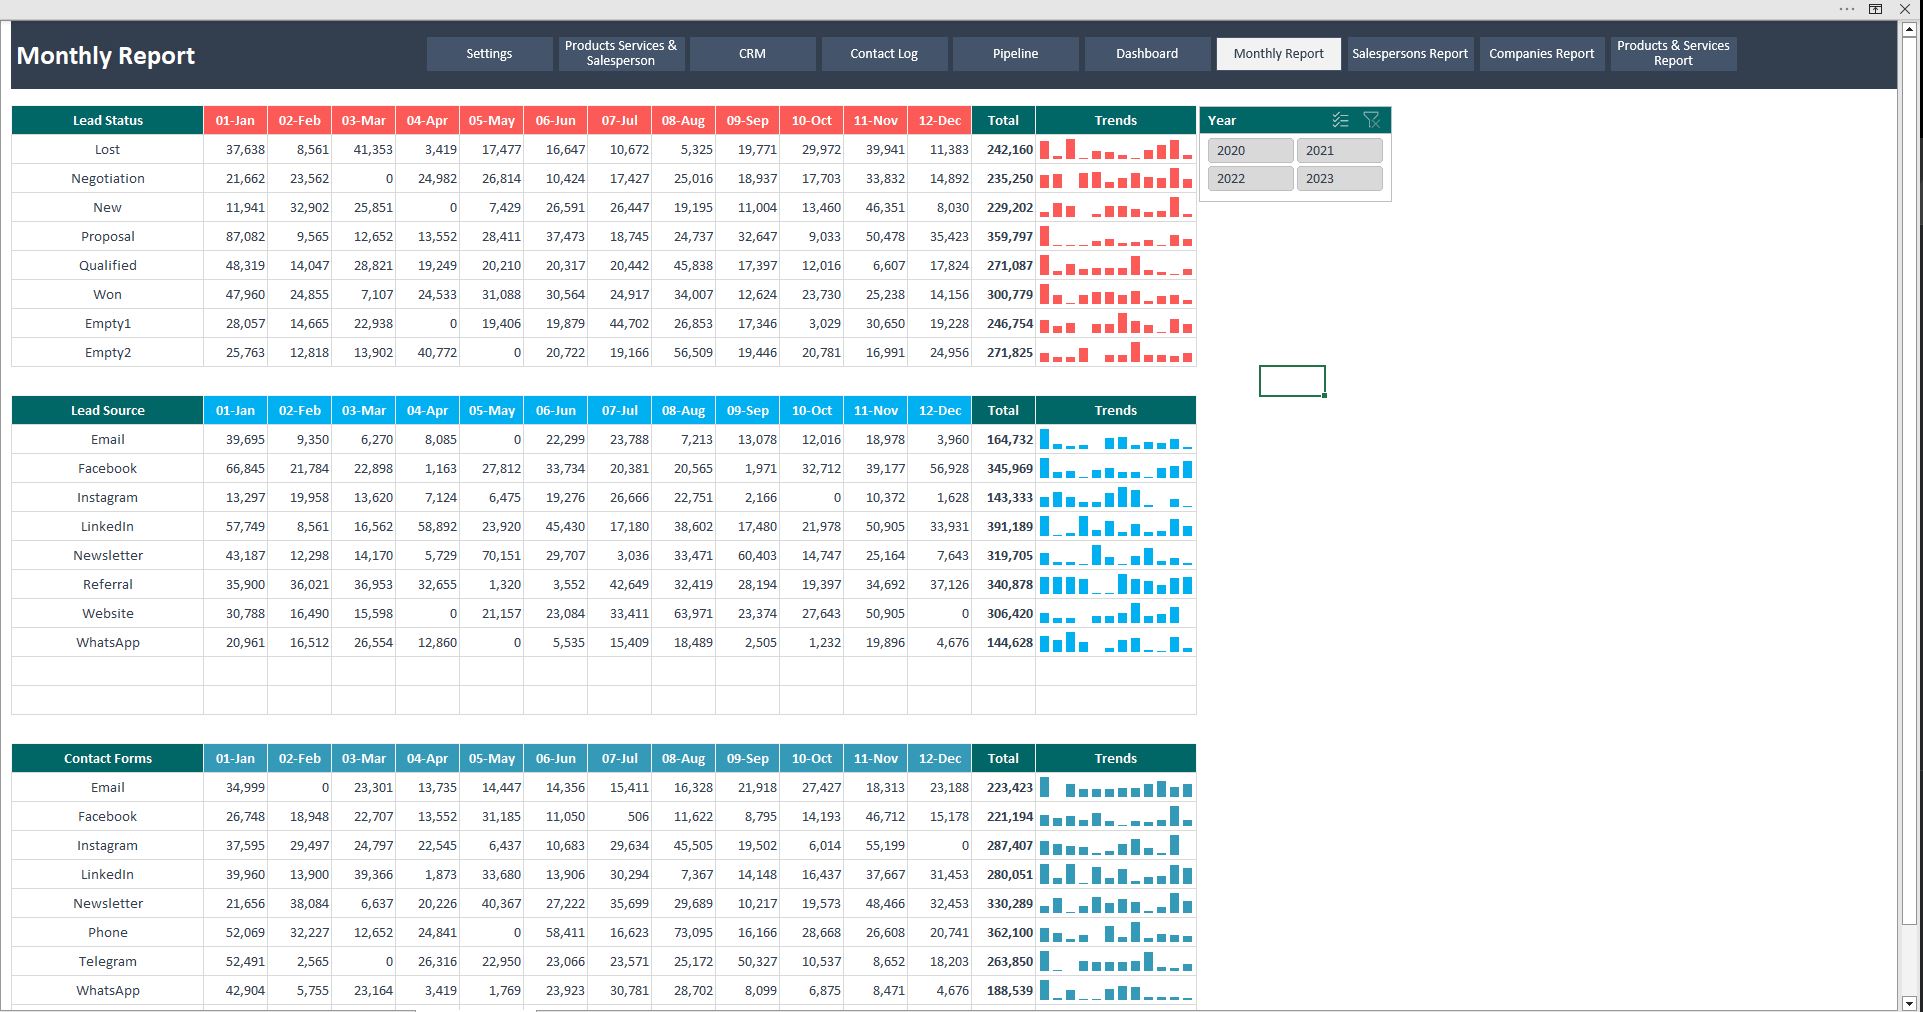Screen dimensions: 1923x1012
Task: Click the Lost row trend sparkline
Action: click(x=1115, y=150)
